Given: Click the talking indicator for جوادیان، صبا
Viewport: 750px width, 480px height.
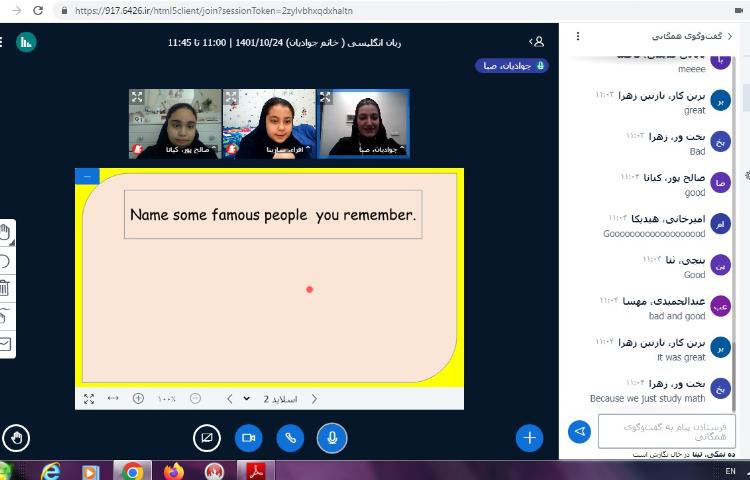Looking at the screenshot, I should (512, 65).
